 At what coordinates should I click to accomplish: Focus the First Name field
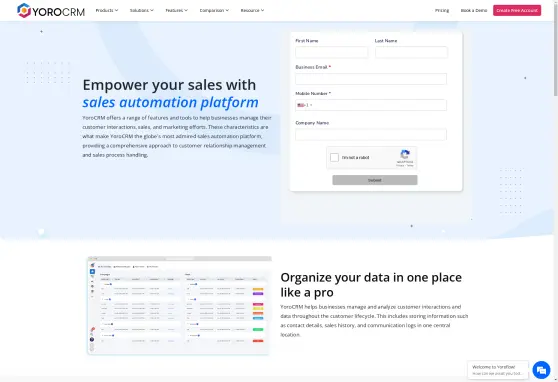click(332, 52)
